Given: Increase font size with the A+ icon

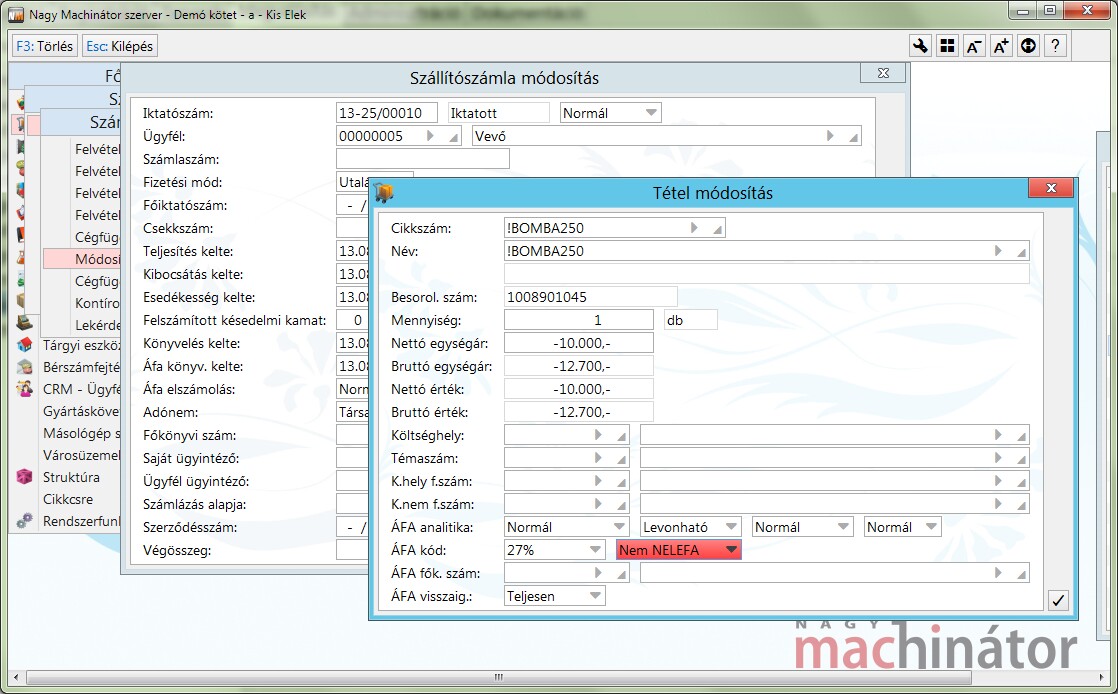Looking at the screenshot, I should tap(1001, 46).
